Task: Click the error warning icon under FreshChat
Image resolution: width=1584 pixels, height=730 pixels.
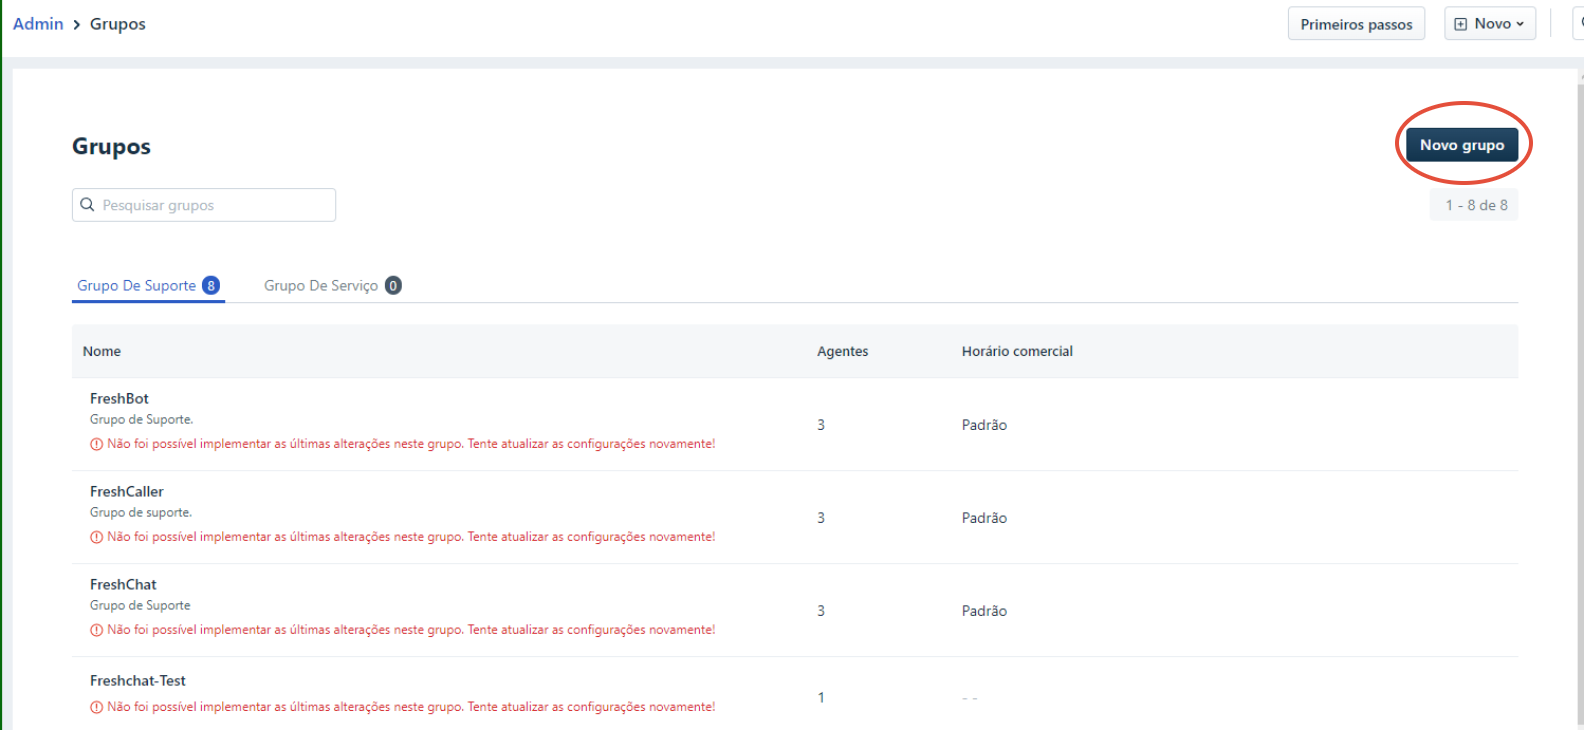Action: point(97,630)
